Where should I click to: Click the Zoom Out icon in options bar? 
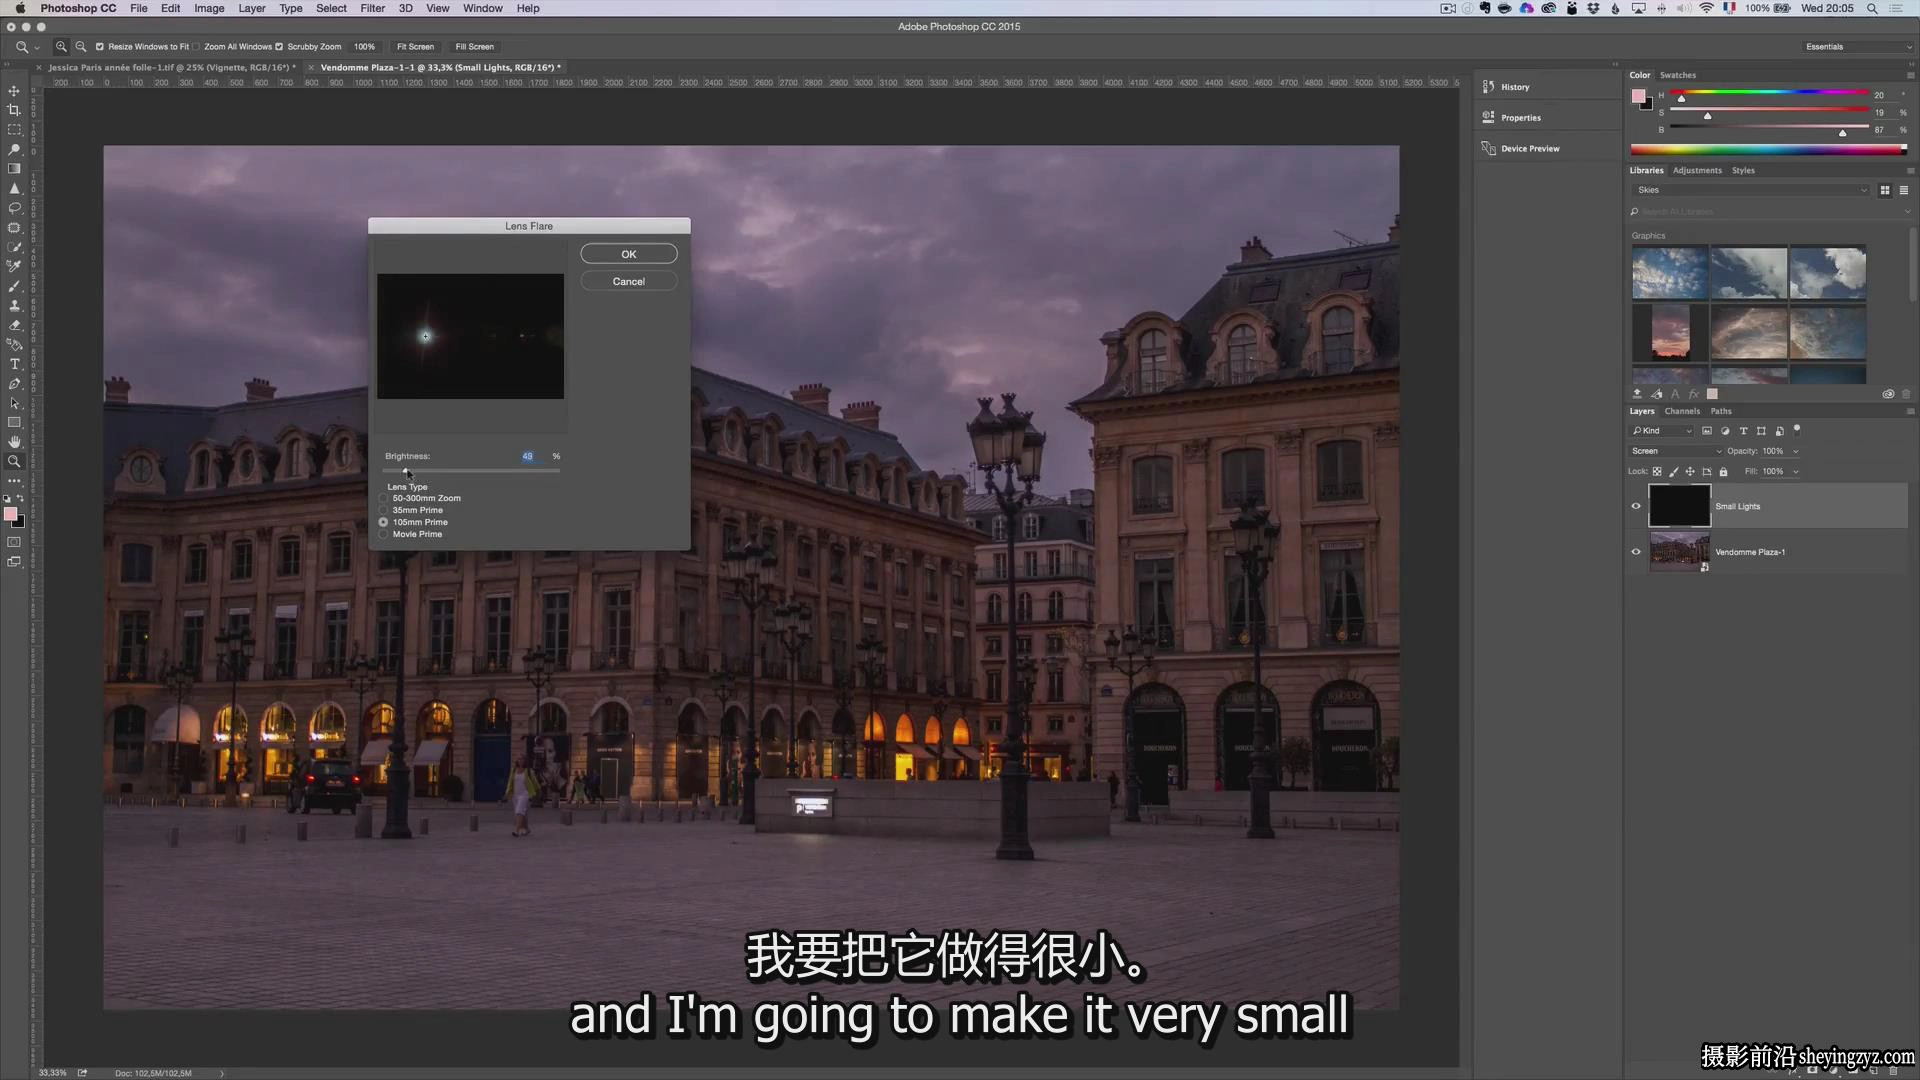81,47
